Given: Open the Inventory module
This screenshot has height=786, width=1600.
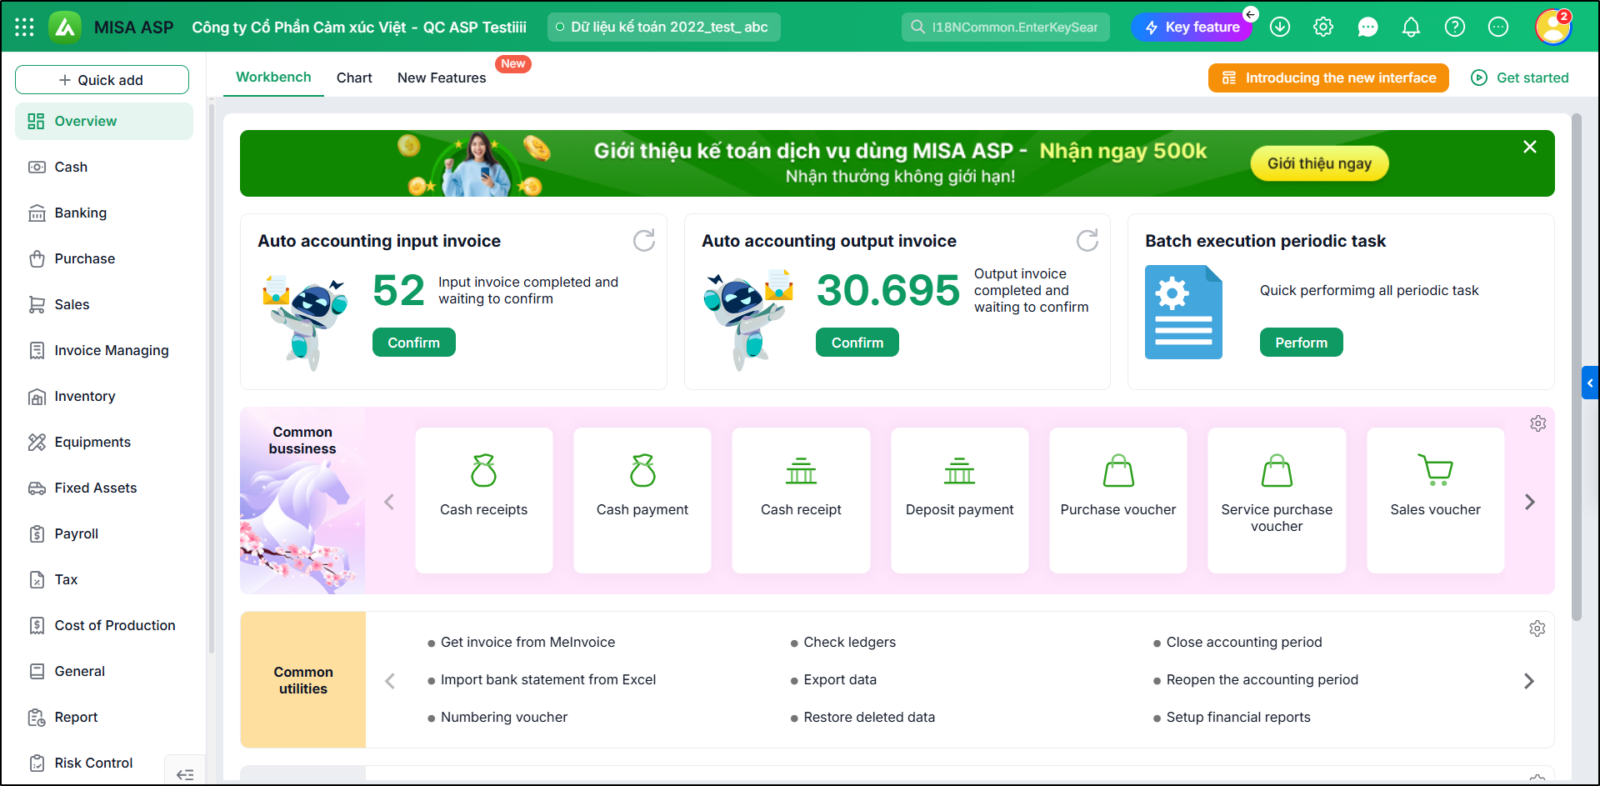Looking at the screenshot, I should pyautogui.click(x=104, y=396).
